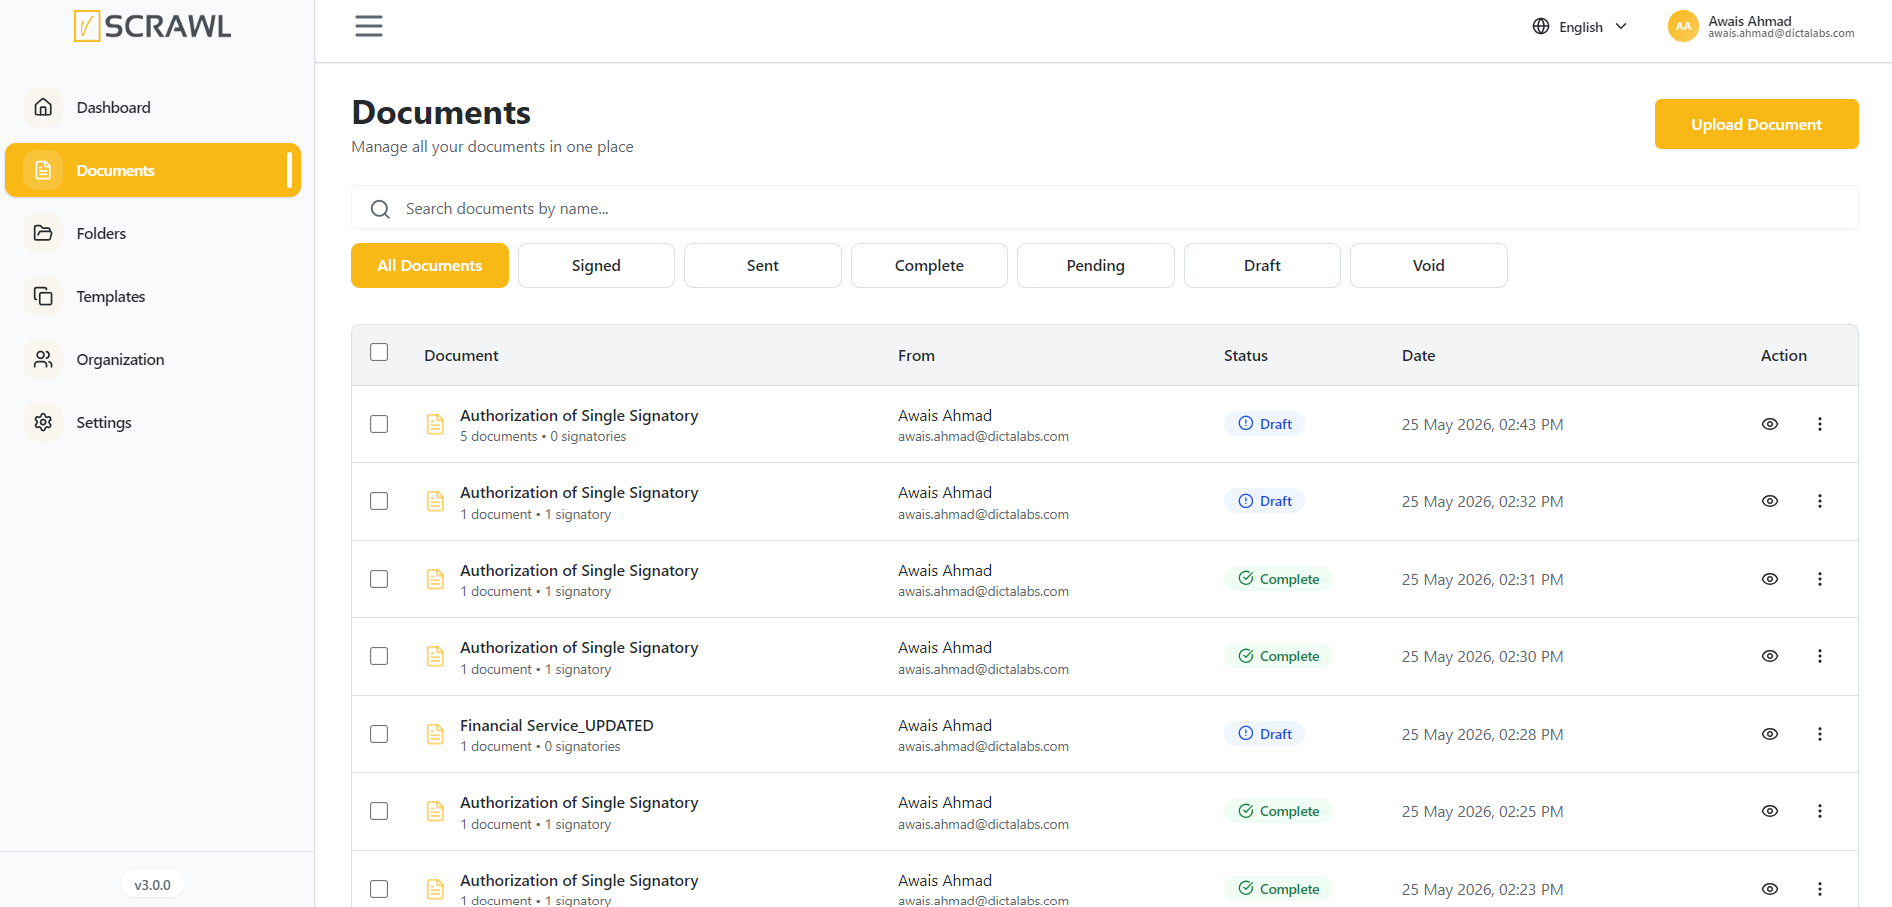
Task: Select the All Documents filter
Action: pyautogui.click(x=430, y=265)
